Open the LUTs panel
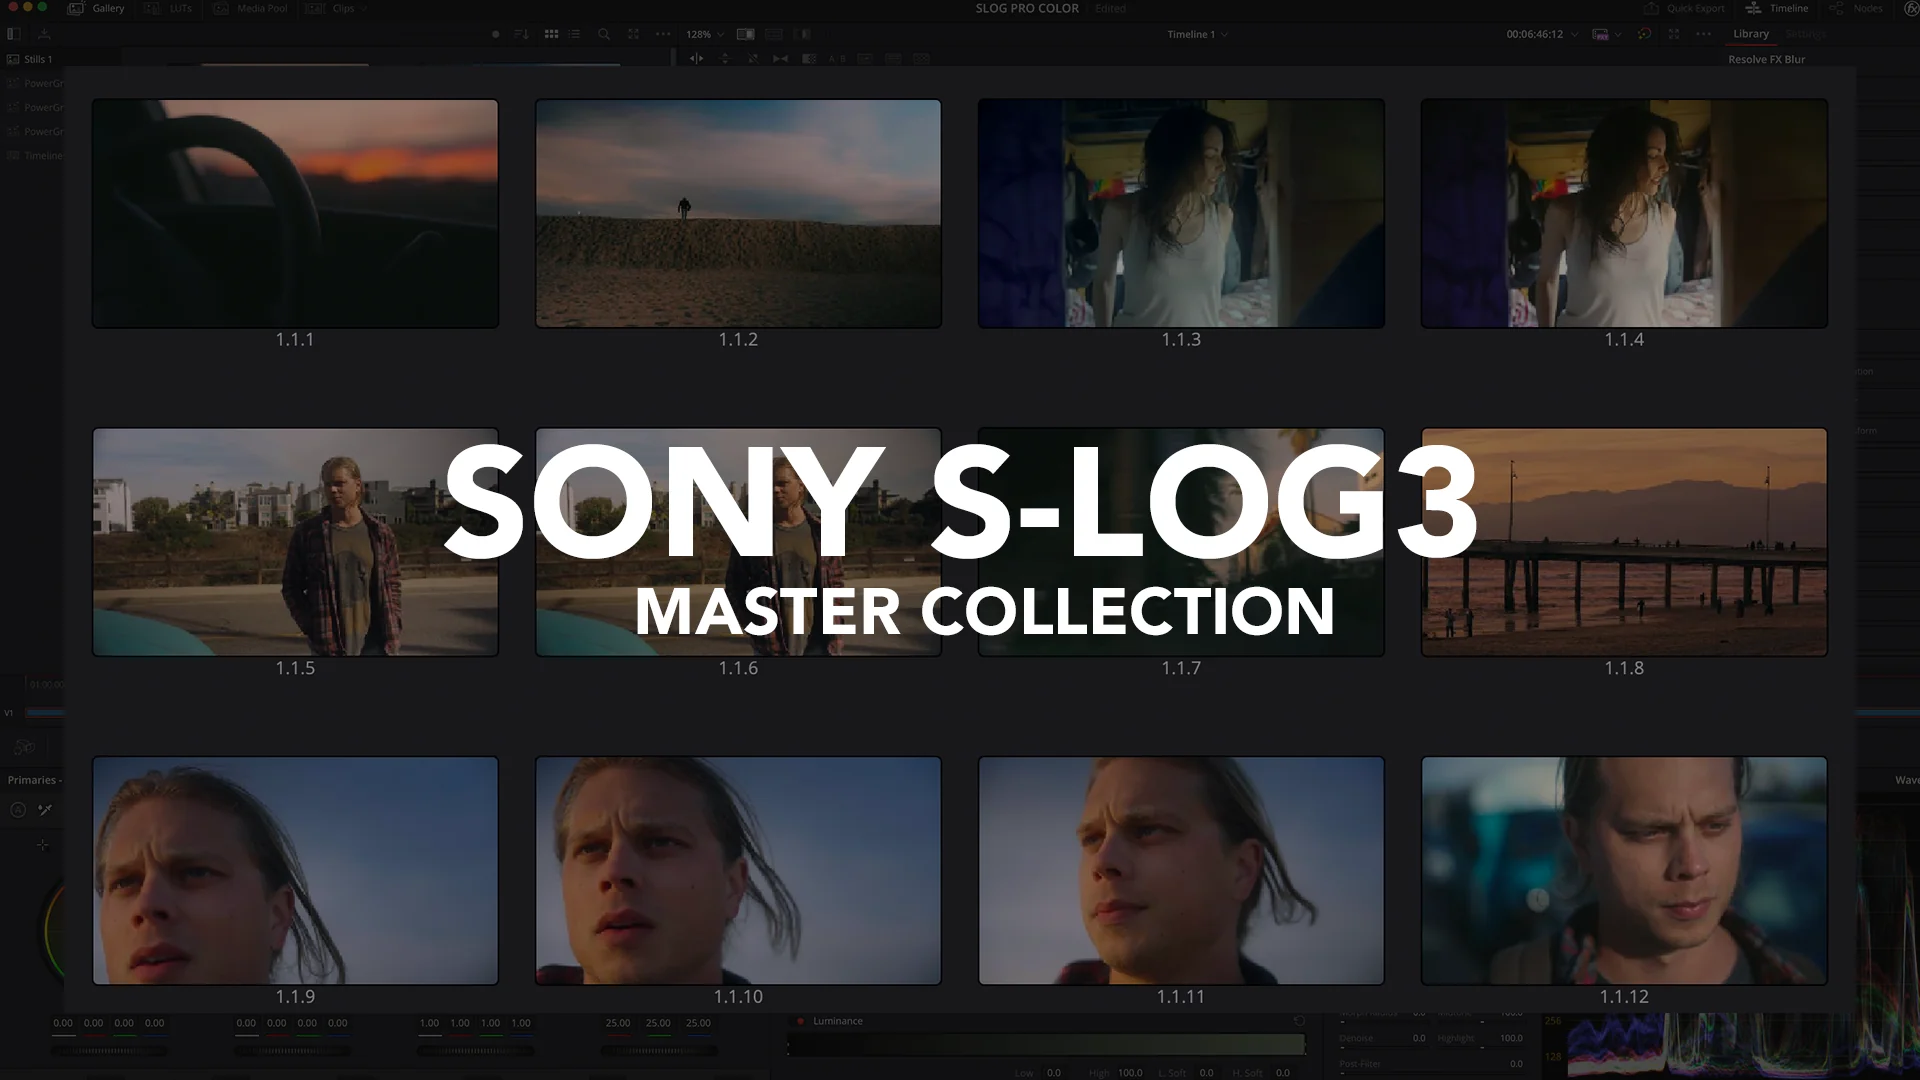1920x1080 pixels. (x=168, y=8)
